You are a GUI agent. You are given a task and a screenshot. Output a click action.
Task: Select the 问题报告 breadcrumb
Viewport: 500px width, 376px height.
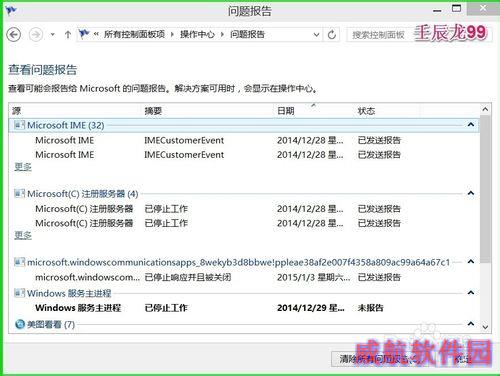247,34
